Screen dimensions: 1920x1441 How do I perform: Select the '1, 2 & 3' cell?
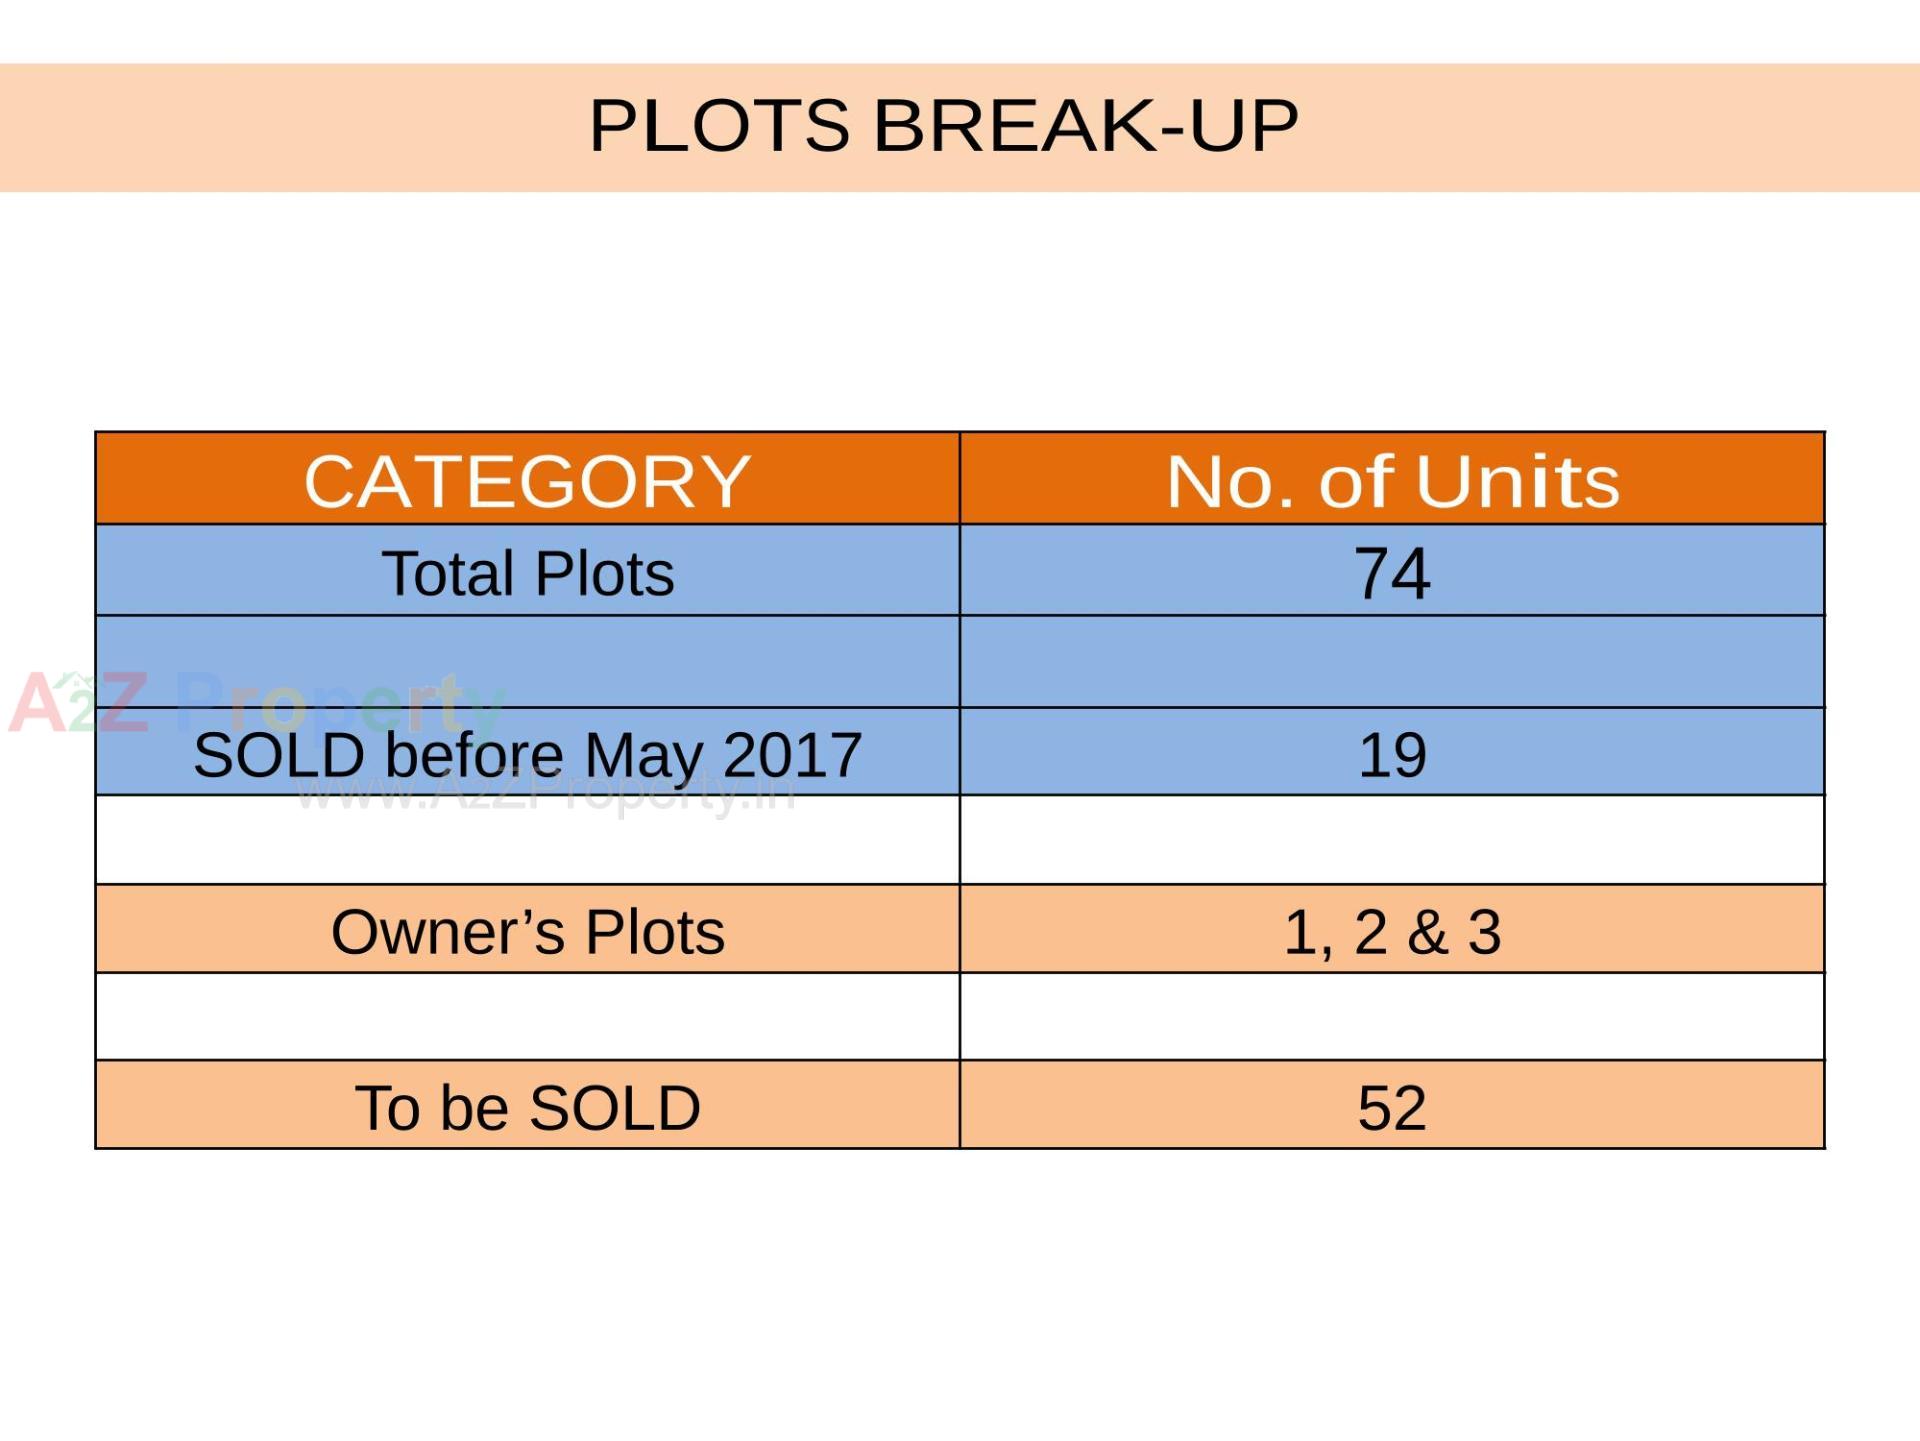tap(1392, 931)
